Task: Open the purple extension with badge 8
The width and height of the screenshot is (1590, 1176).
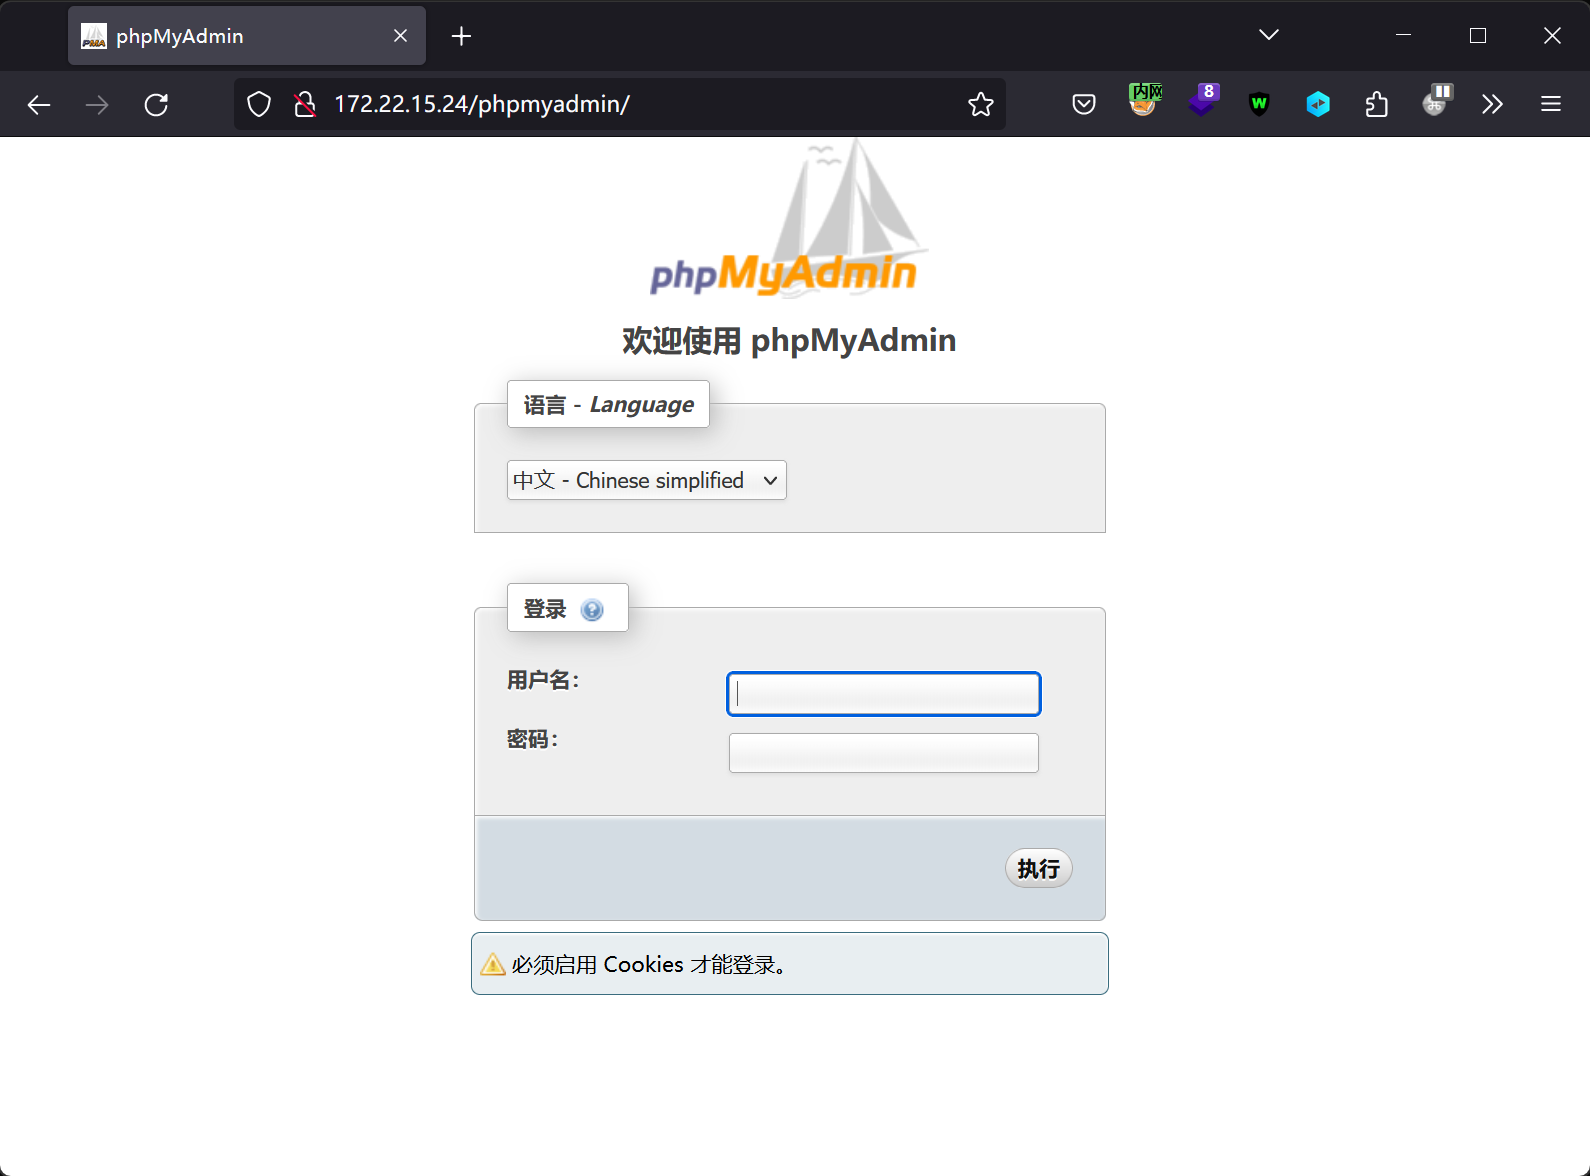Action: pyautogui.click(x=1203, y=100)
